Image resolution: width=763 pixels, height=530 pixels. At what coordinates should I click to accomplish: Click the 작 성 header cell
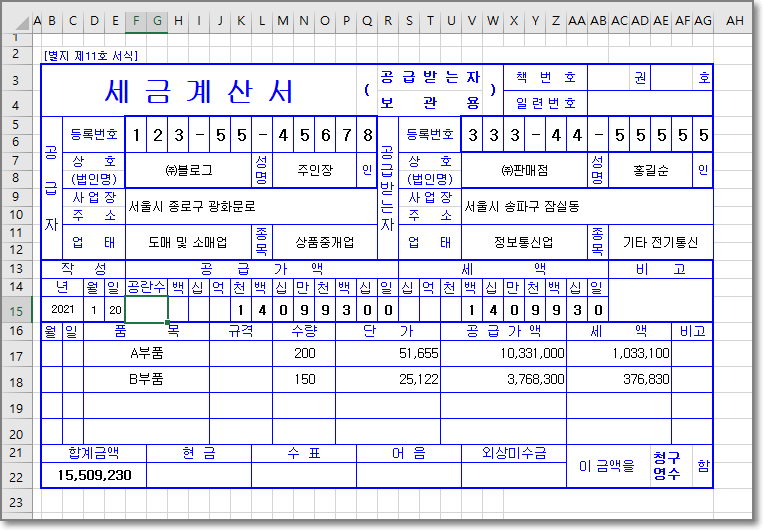point(84,269)
